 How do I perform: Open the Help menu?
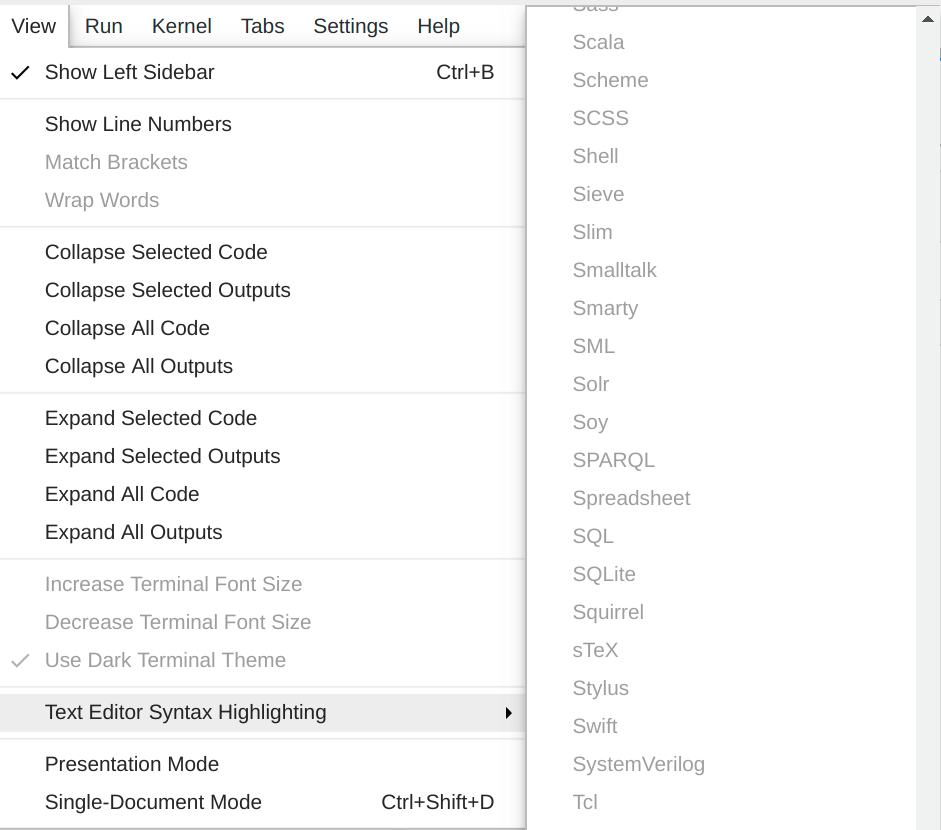(x=438, y=26)
